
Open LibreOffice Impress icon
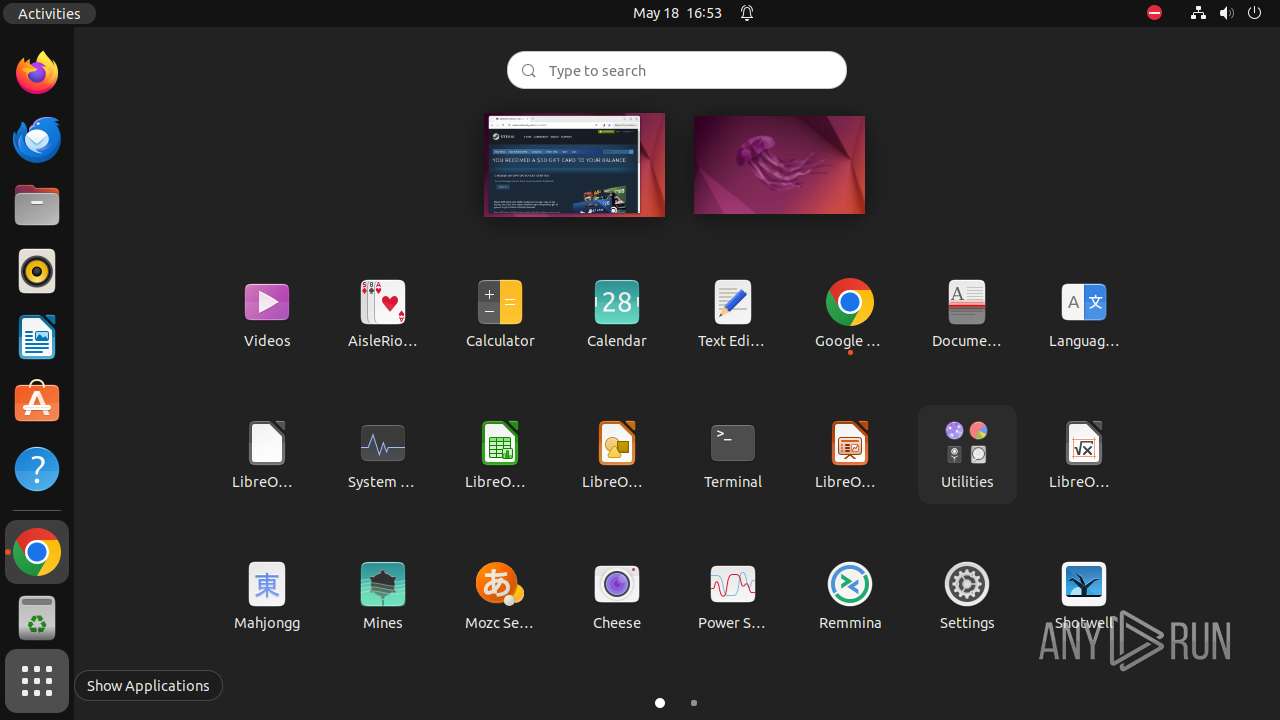click(x=850, y=443)
